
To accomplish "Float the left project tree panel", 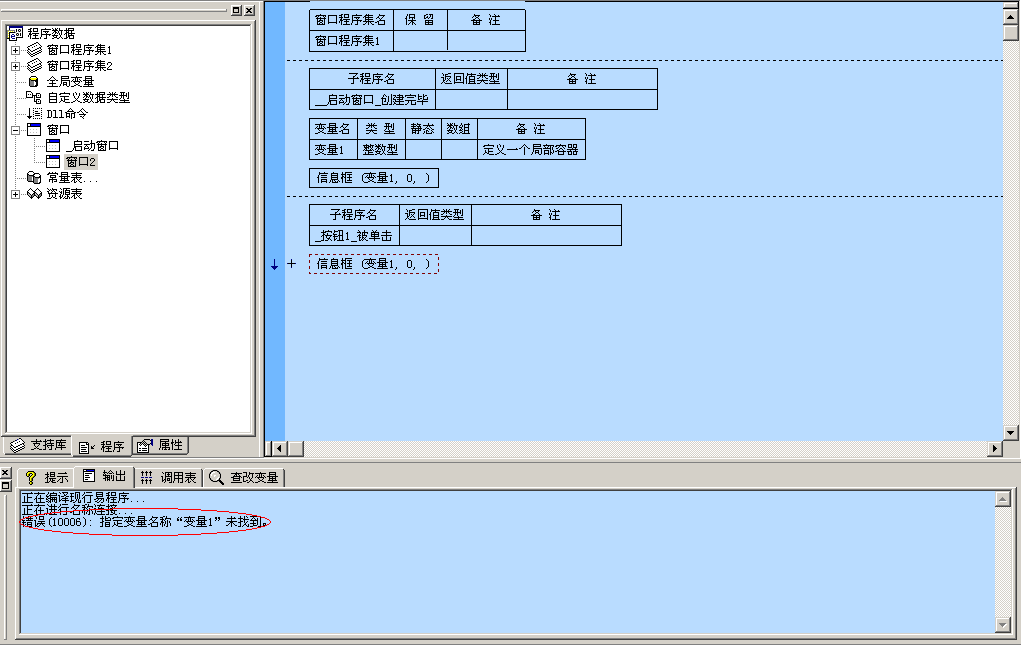I will pos(236,10).
